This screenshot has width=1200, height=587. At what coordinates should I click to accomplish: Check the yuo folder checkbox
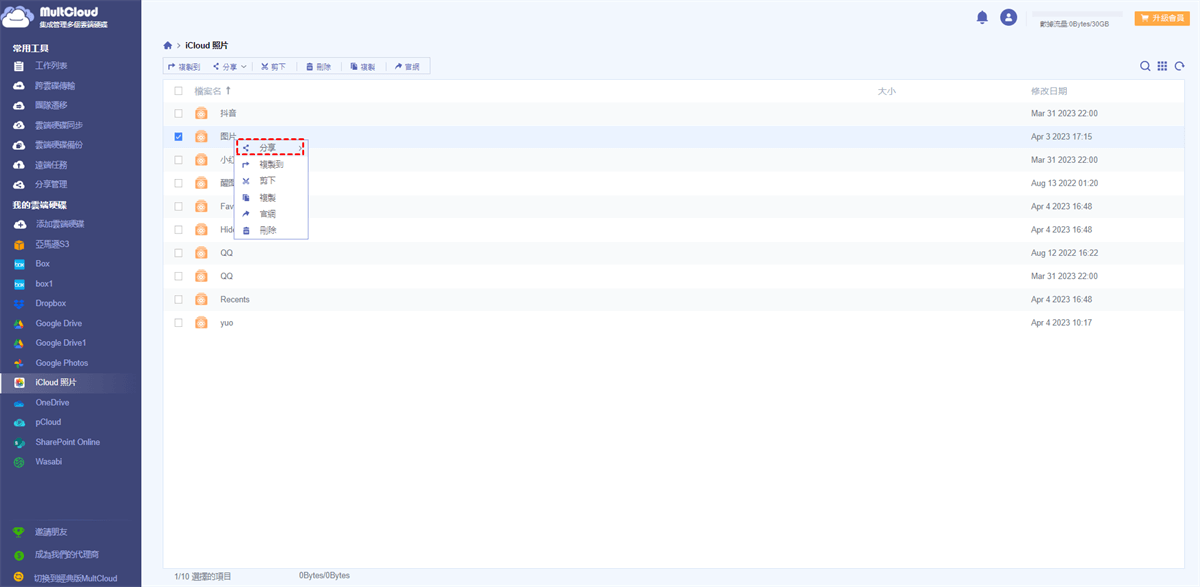pos(179,323)
